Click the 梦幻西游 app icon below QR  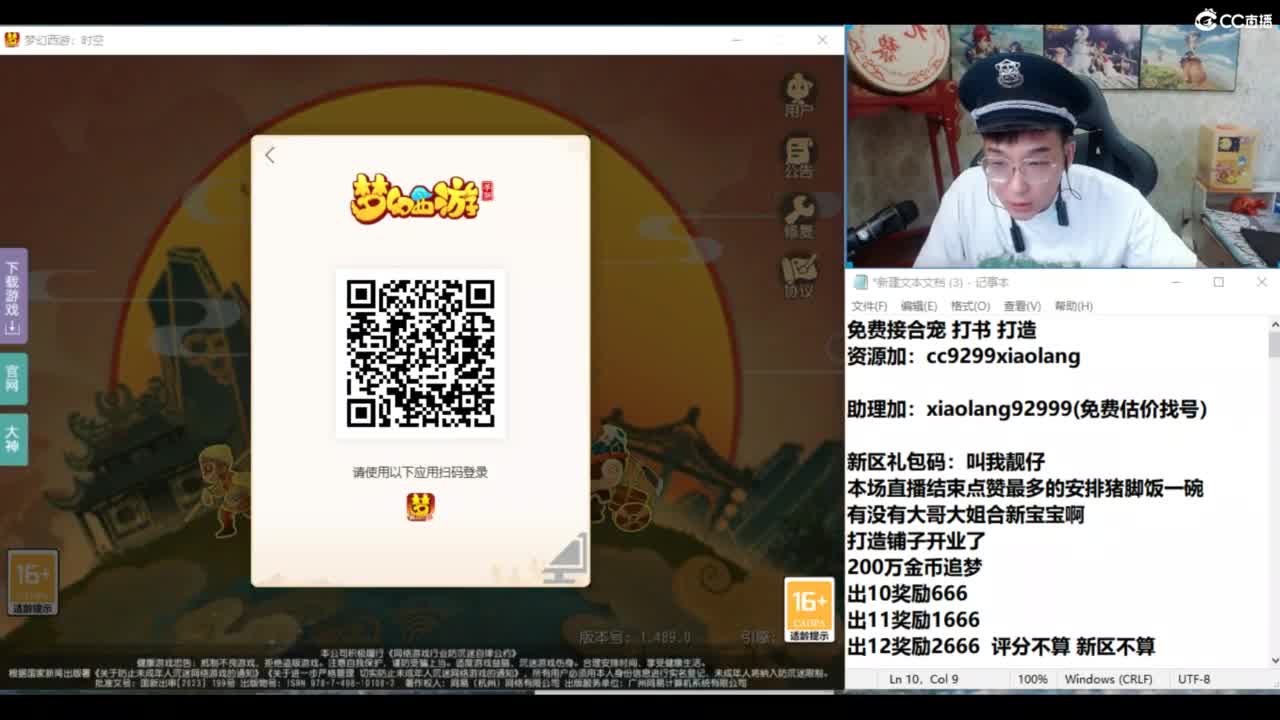[420, 507]
